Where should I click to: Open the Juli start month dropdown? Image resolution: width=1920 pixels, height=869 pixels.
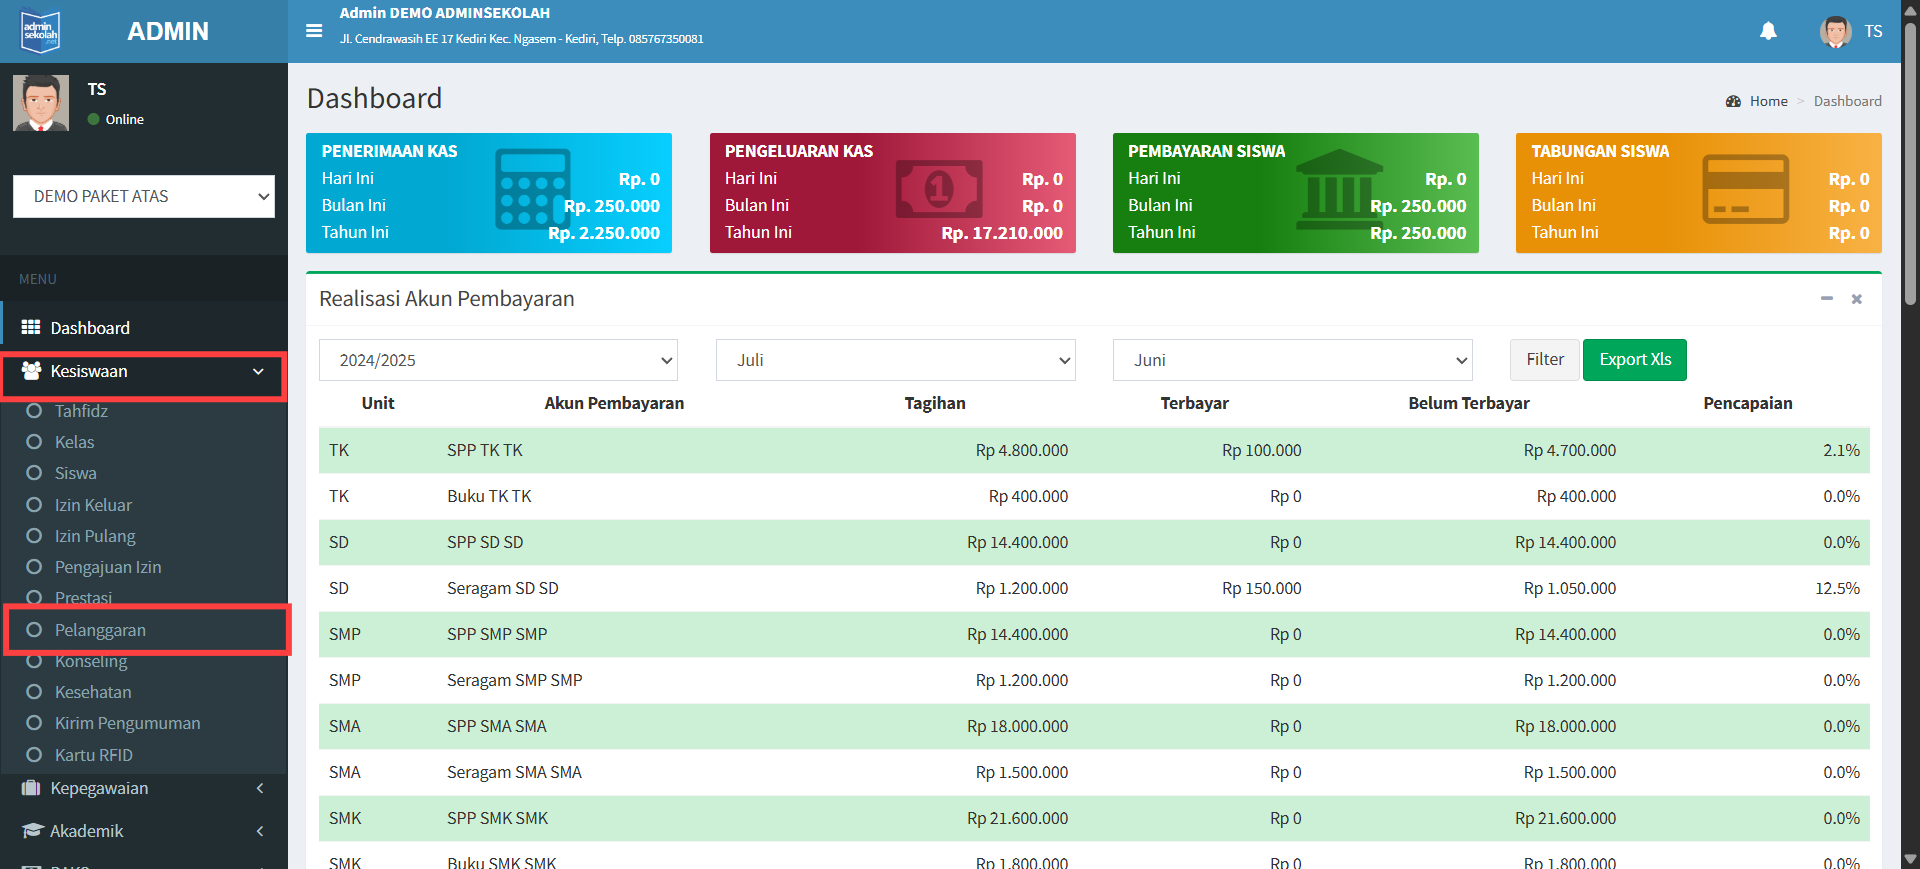[x=895, y=360]
